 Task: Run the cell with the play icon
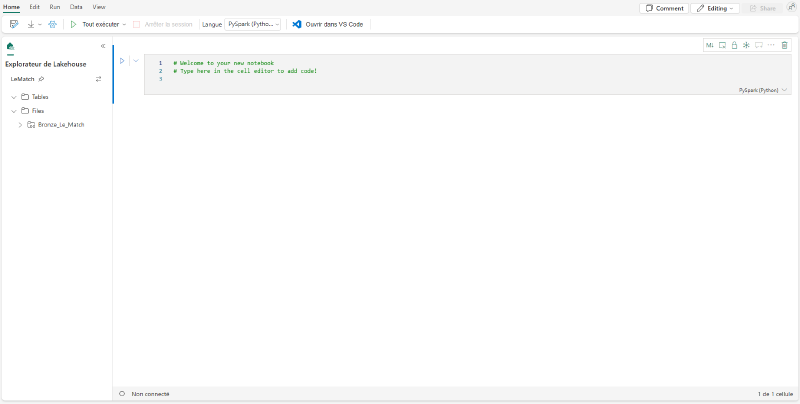tap(122, 61)
